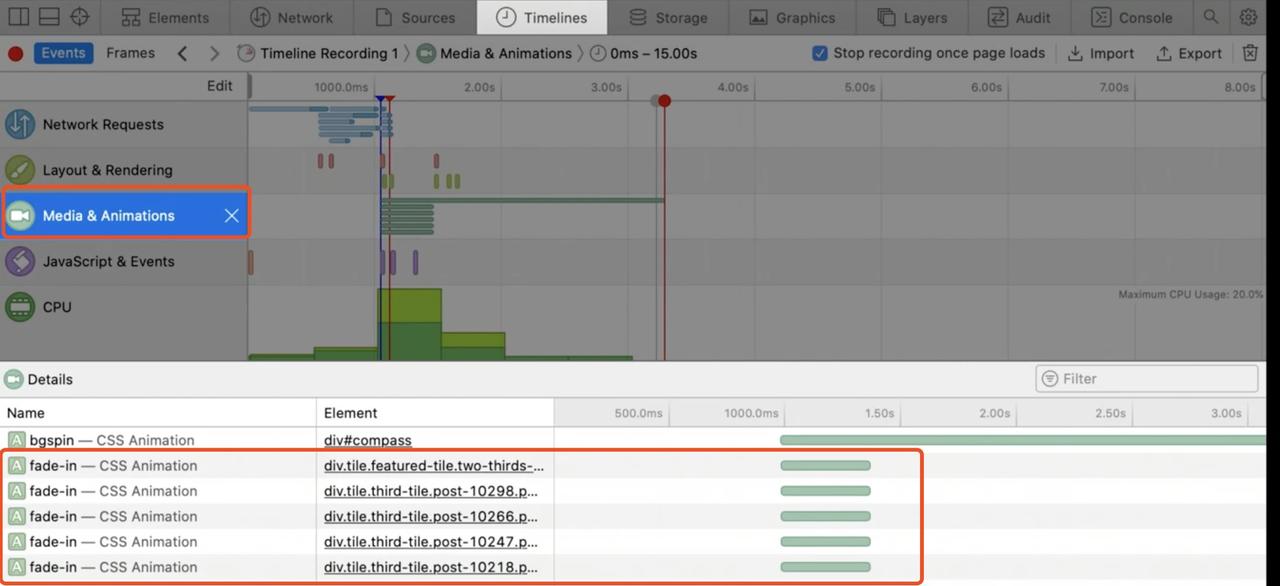
Task: Click the red timeline marker handle
Action: click(665, 101)
